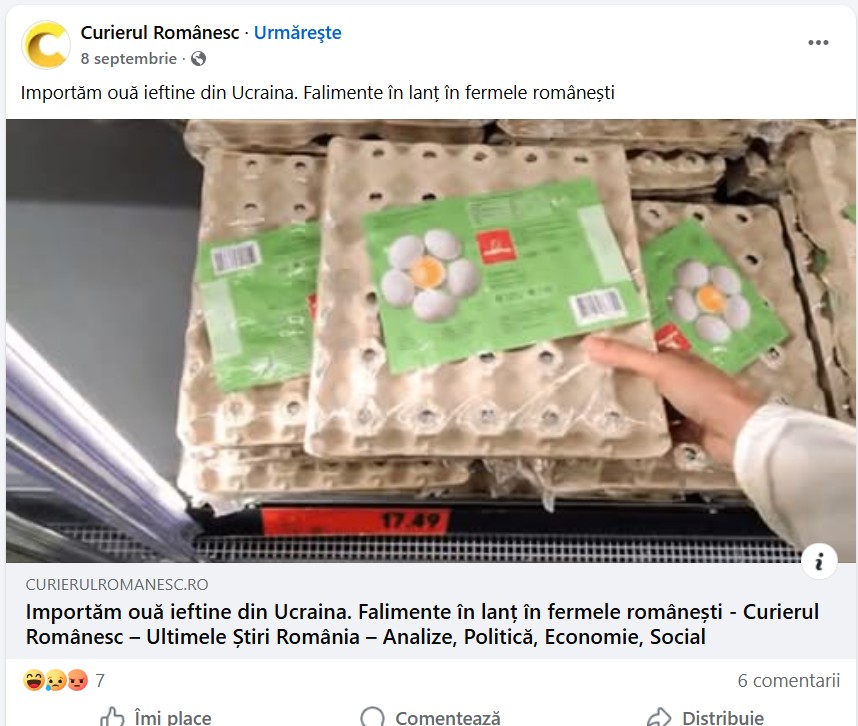This screenshot has width=858, height=726.
Task: Follow the page via Urmărește
Action: pos(298,33)
